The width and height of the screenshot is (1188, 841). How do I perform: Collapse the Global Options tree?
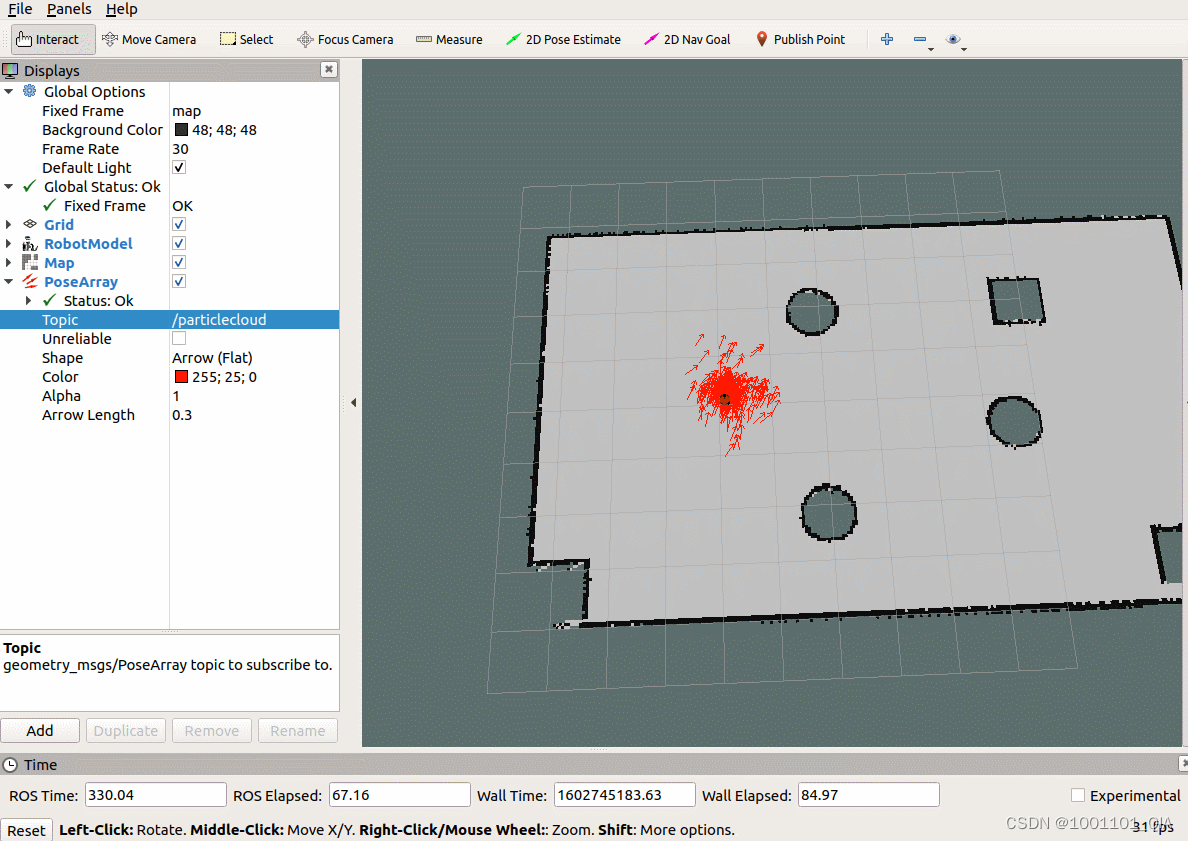(x=9, y=91)
